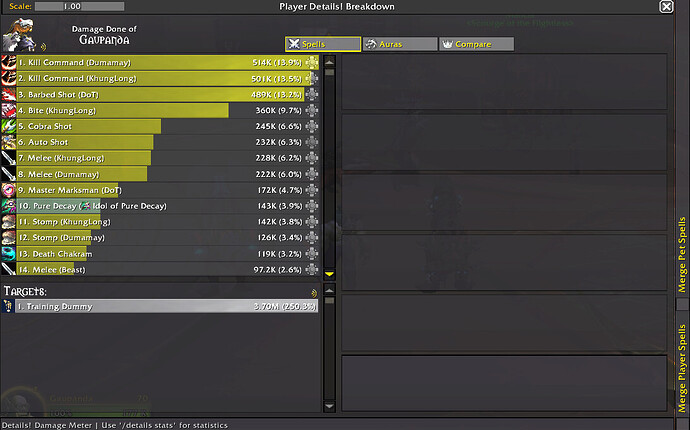The height and width of the screenshot is (430, 690).
Task: Expand the Bite (KhungLong) row plus icon
Action: pyautogui.click(x=313, y=111)
